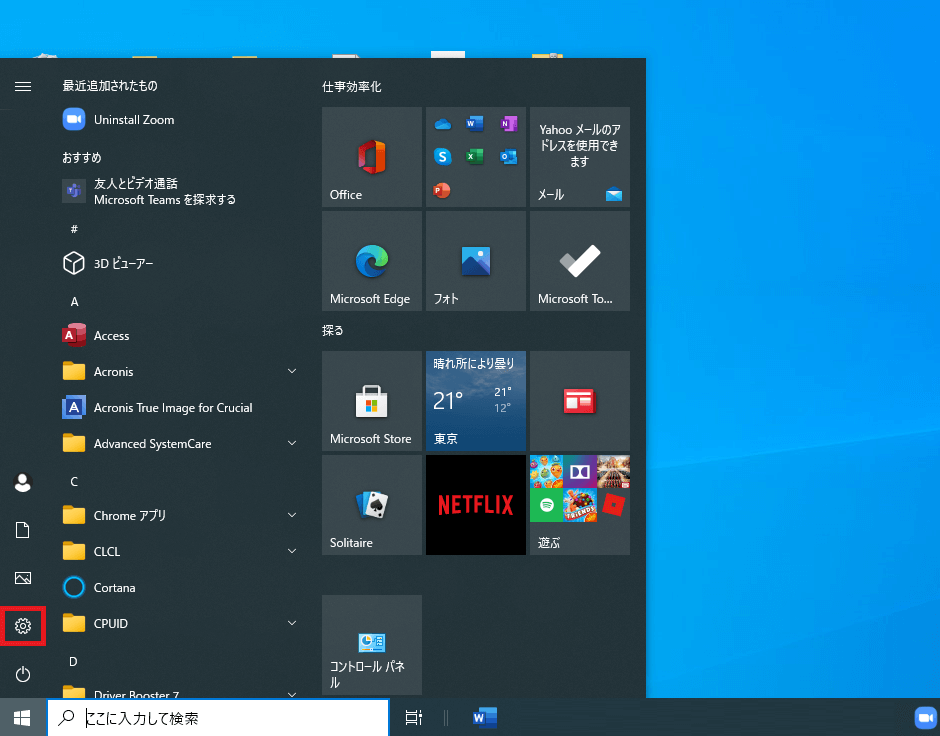Open the Microsoft Store tile
Screen dimensions: 940x736
tap(371, 401)
